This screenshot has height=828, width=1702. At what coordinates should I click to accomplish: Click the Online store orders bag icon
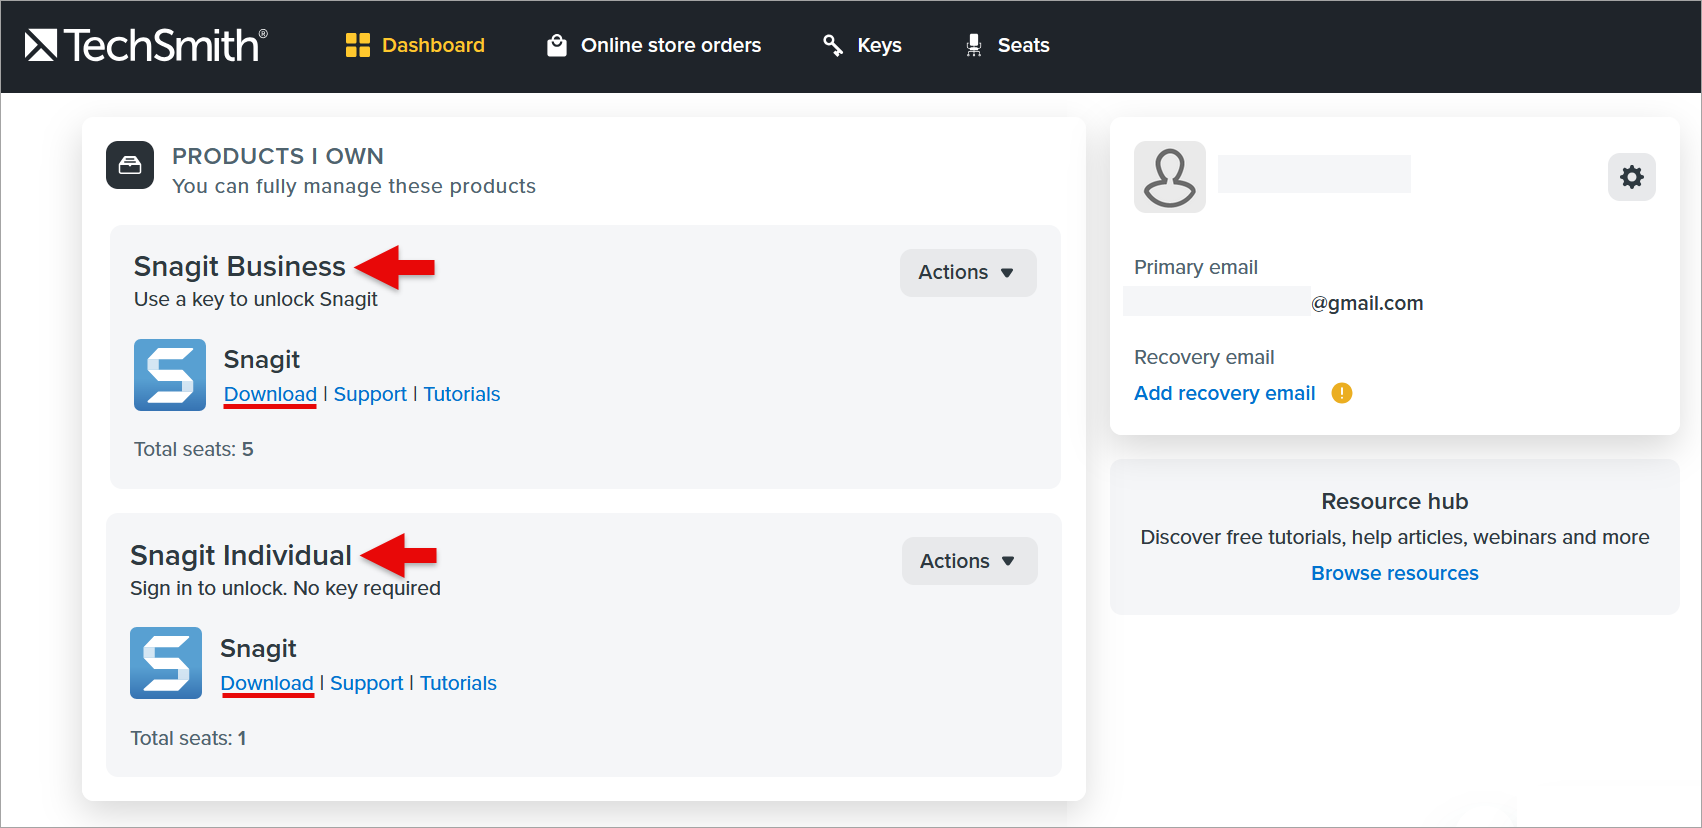click(x=557, y=45)
